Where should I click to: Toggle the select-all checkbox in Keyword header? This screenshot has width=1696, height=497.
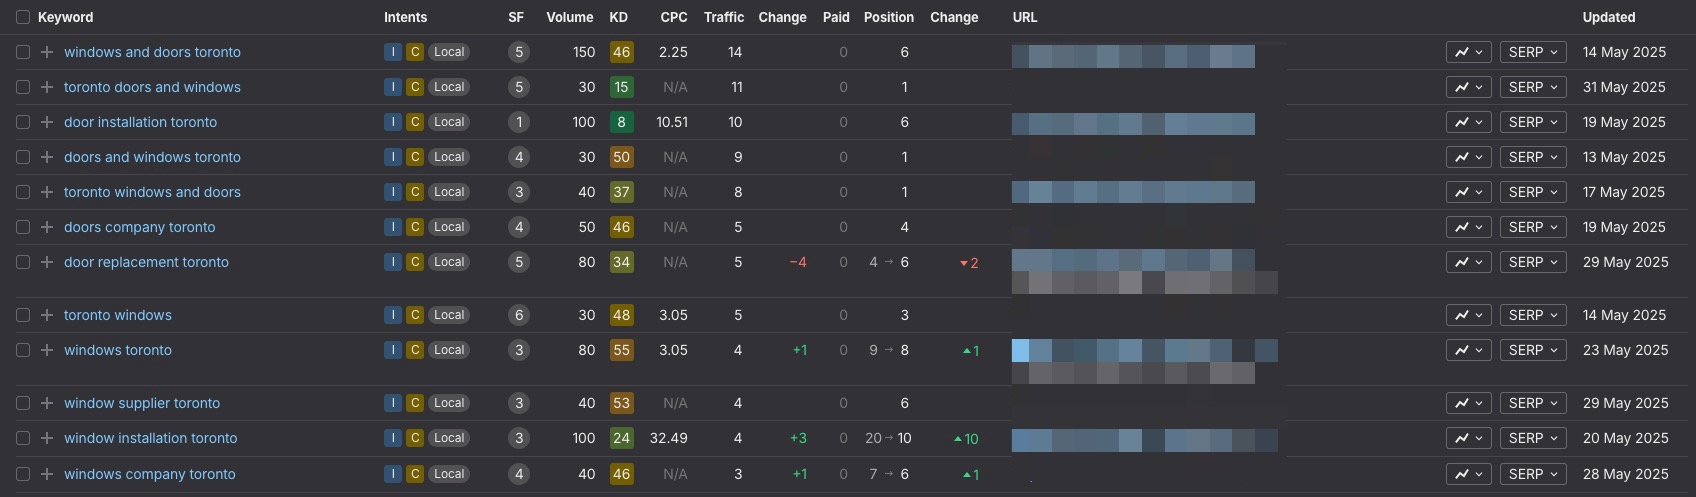tap(23, 17)
